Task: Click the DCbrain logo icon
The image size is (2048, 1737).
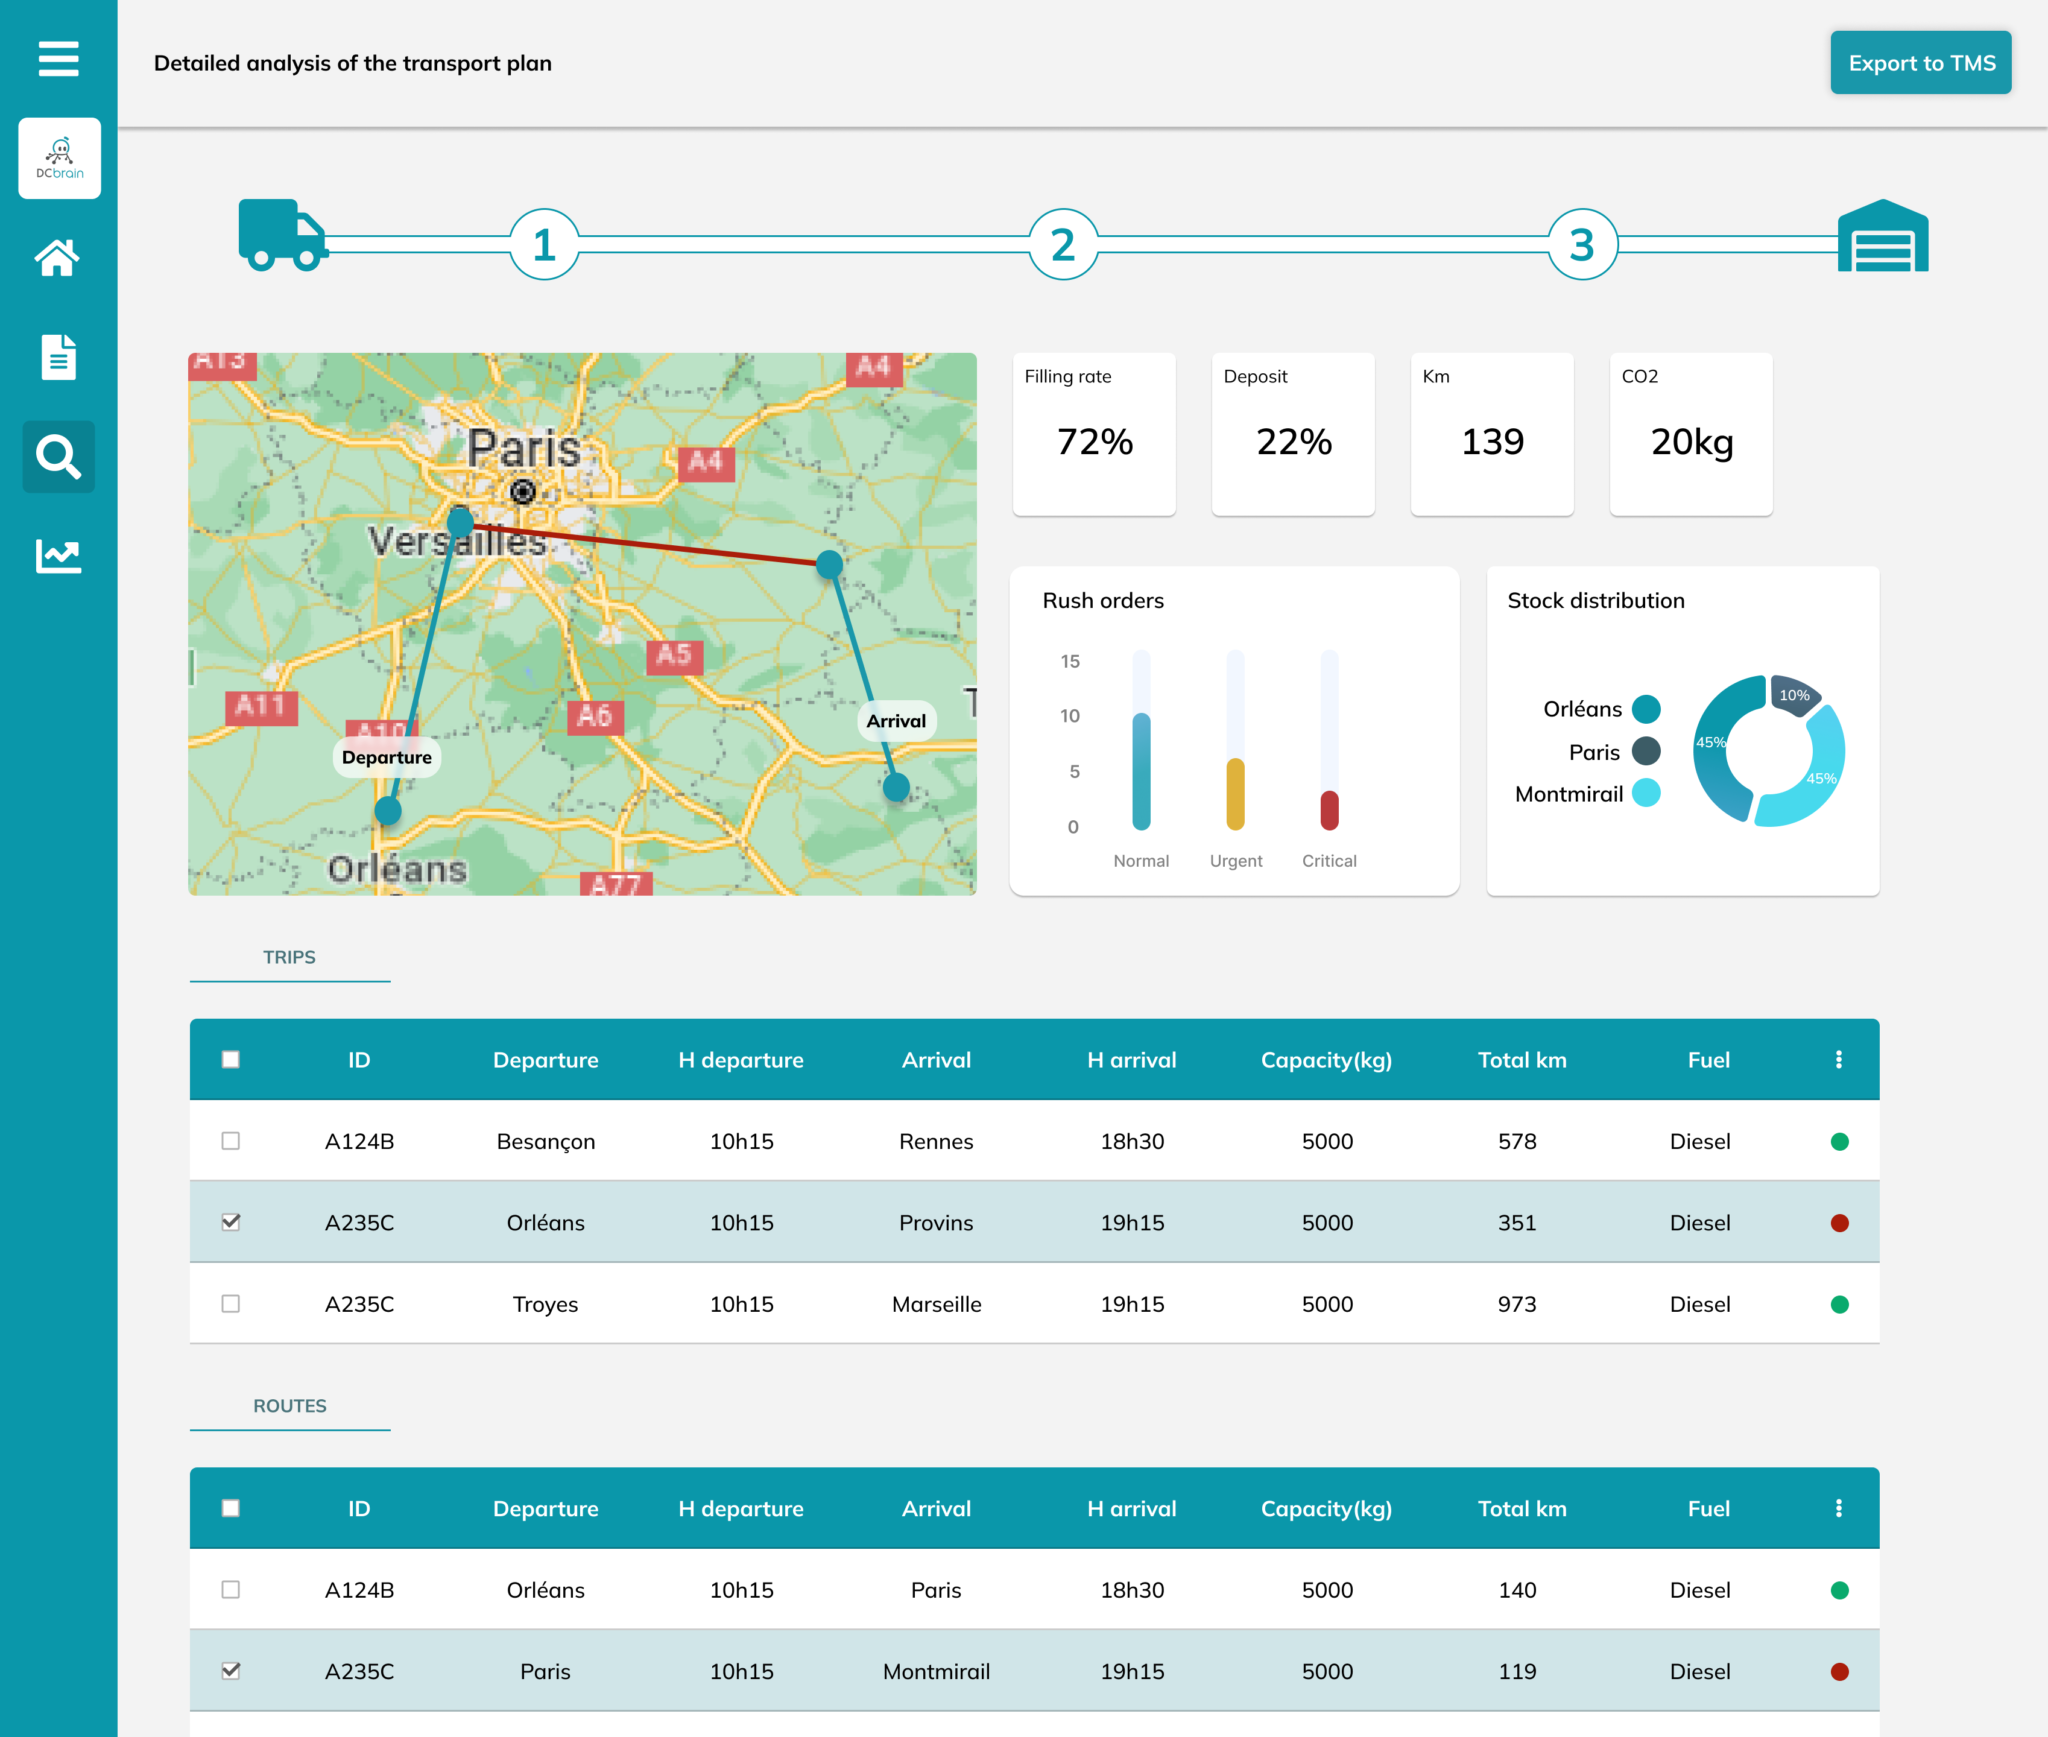Action: coord(59,157)
